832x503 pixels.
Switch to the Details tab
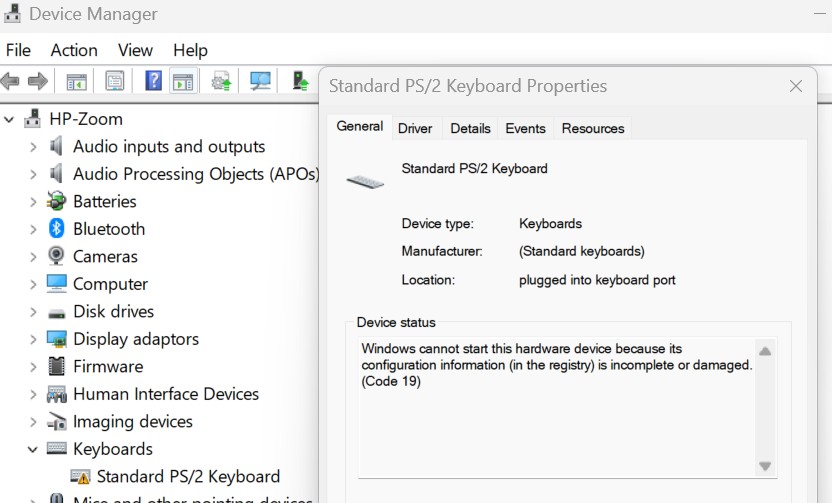click(470, 128)
